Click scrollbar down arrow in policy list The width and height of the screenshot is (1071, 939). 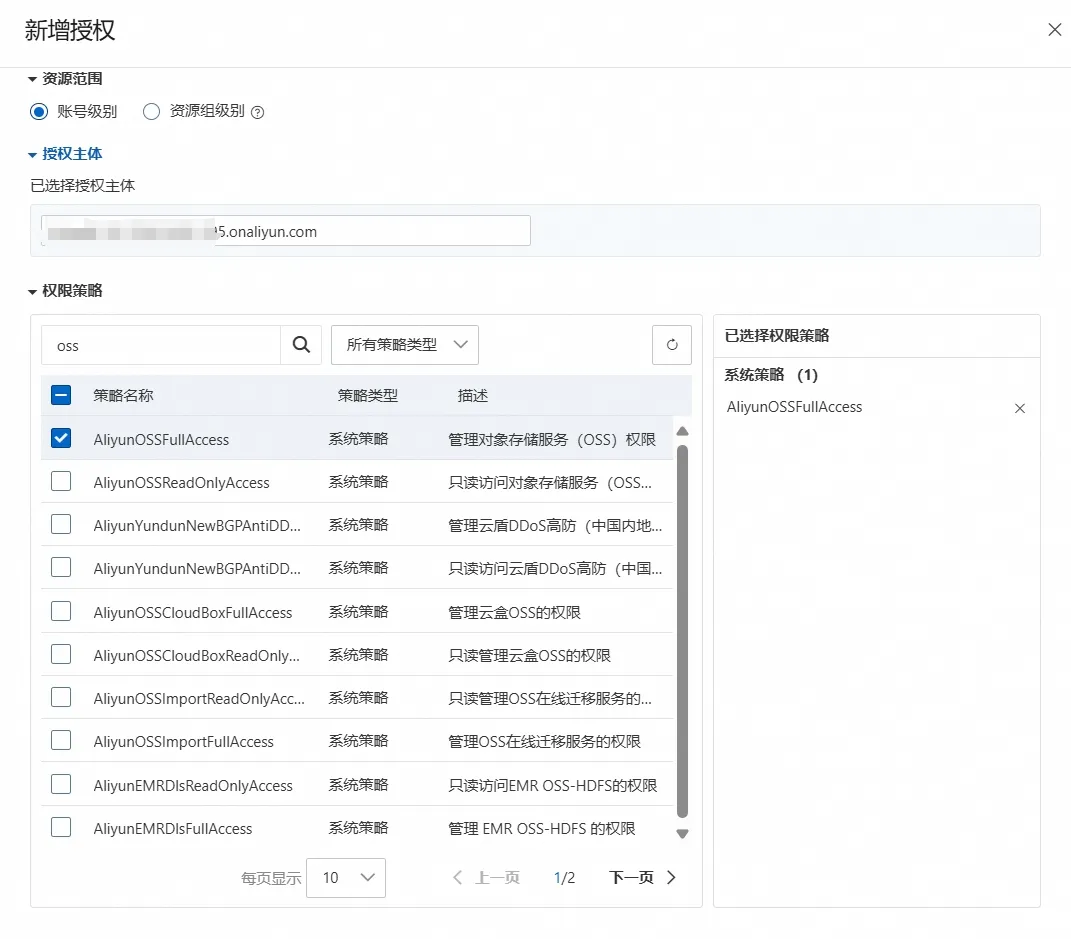tap(682, 834)
